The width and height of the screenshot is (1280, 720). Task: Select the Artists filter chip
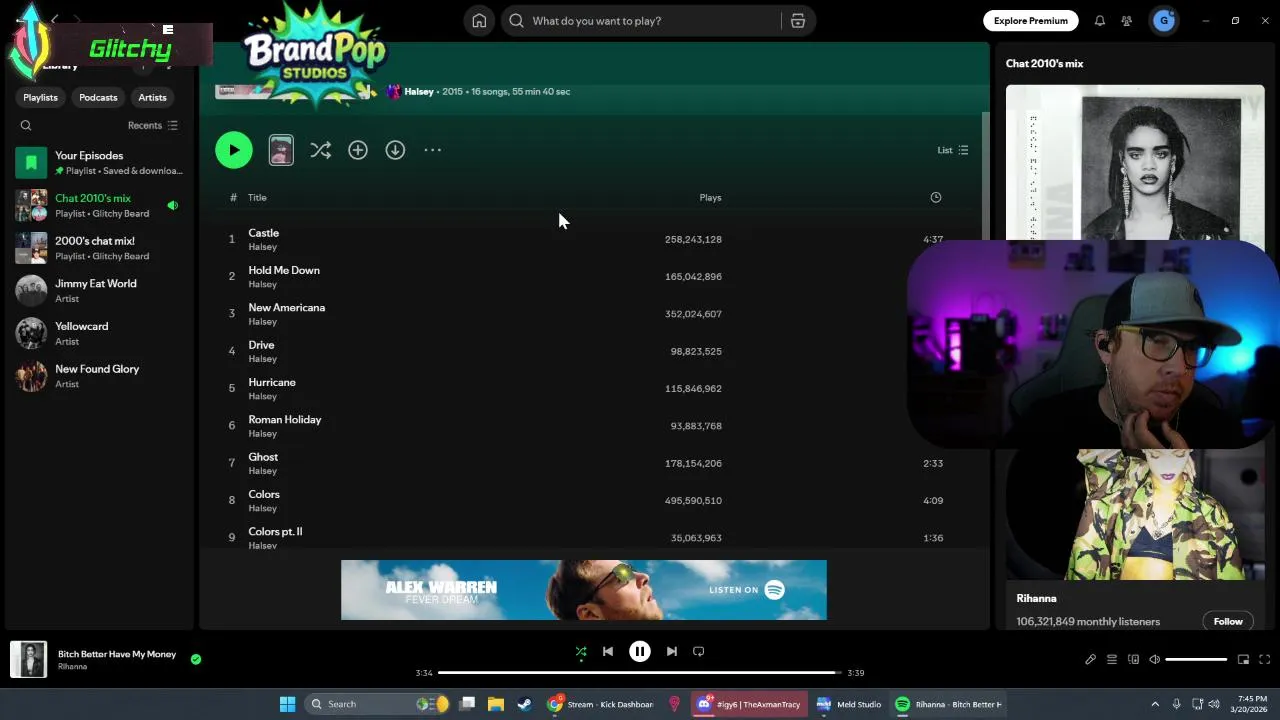coord(152,97)
